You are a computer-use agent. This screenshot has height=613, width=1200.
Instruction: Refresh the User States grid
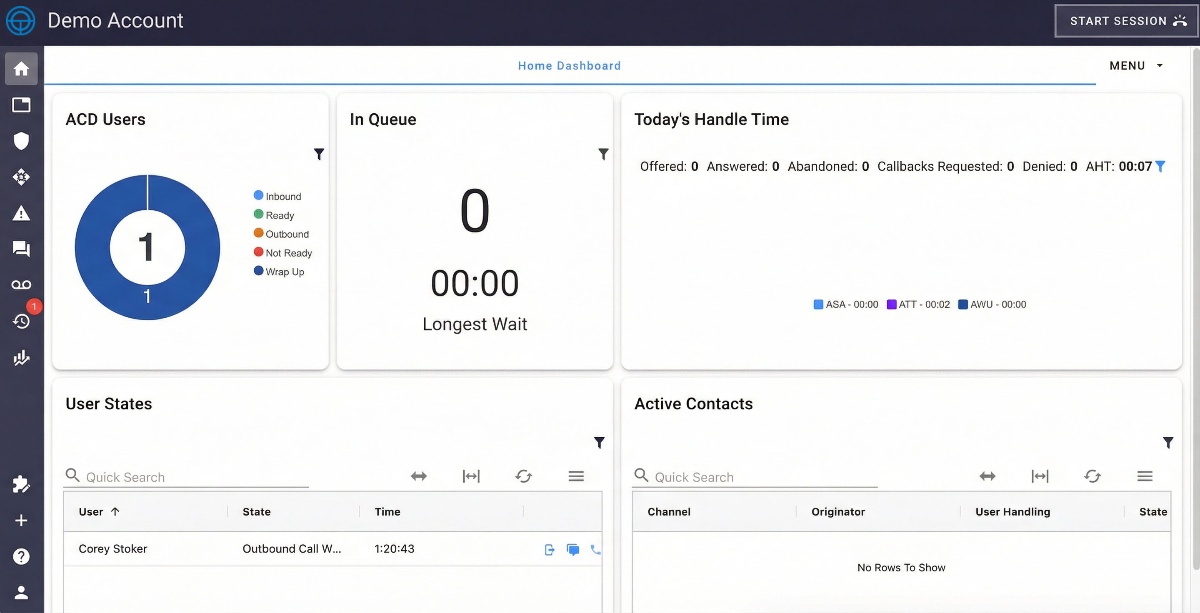click(523, 476)
